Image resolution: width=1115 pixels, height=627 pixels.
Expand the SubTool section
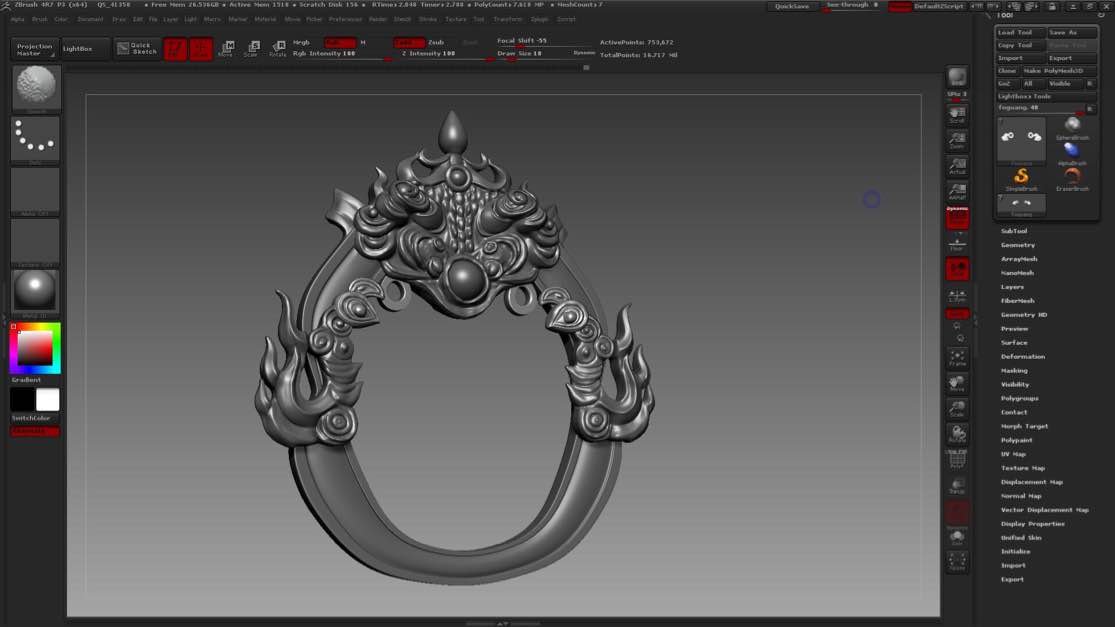[1014, 231]
